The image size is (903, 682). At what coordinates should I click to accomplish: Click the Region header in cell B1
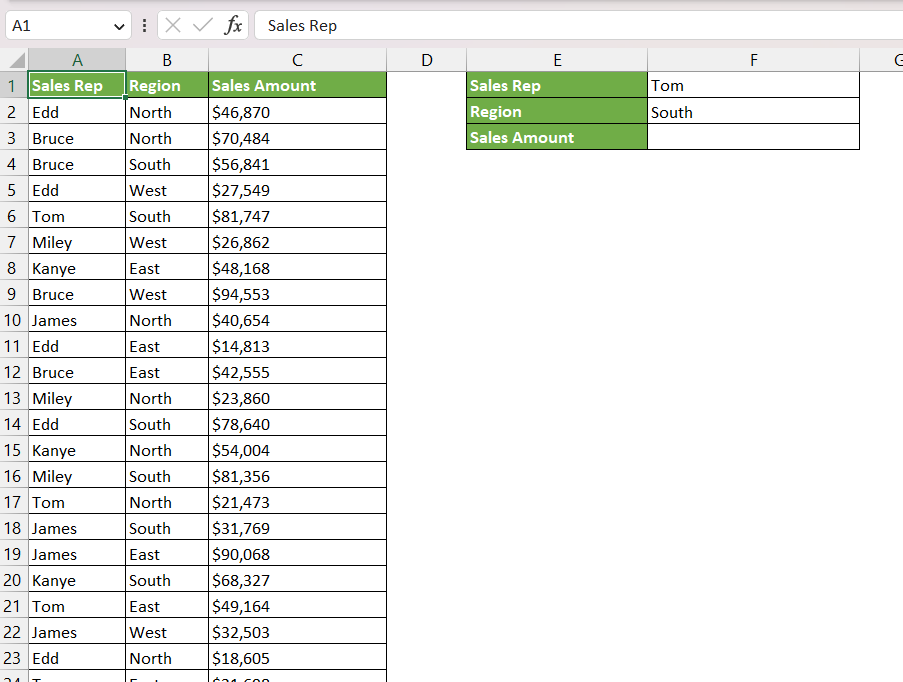coord(167,85)
